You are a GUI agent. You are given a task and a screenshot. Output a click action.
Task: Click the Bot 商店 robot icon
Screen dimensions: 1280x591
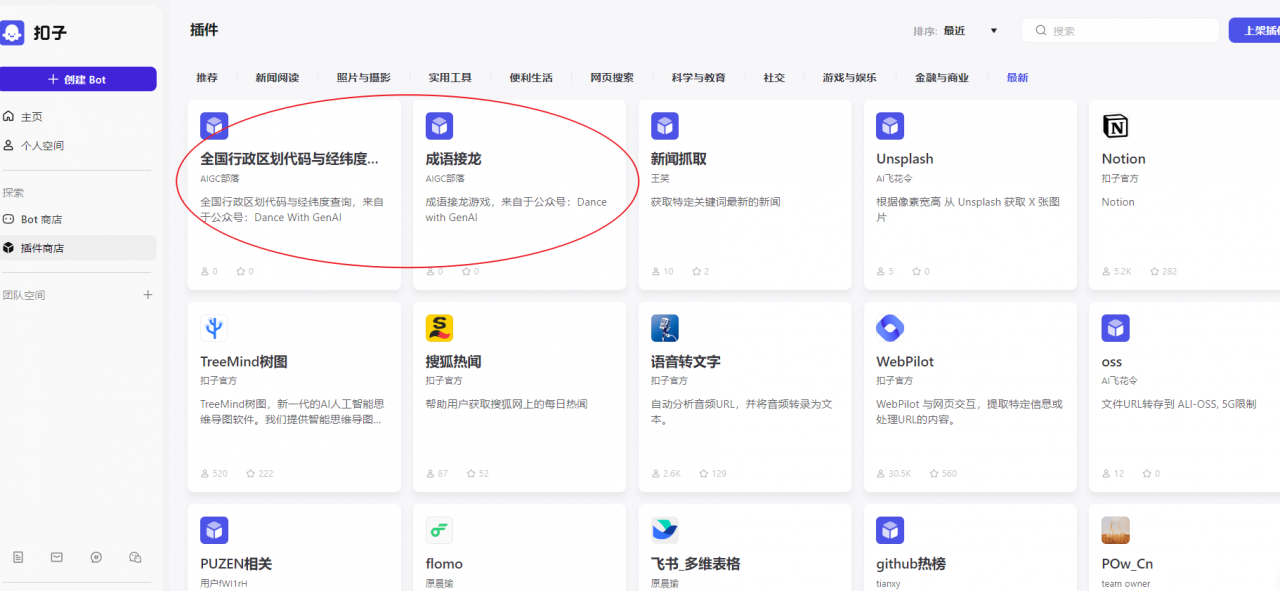tap(9, 219)
